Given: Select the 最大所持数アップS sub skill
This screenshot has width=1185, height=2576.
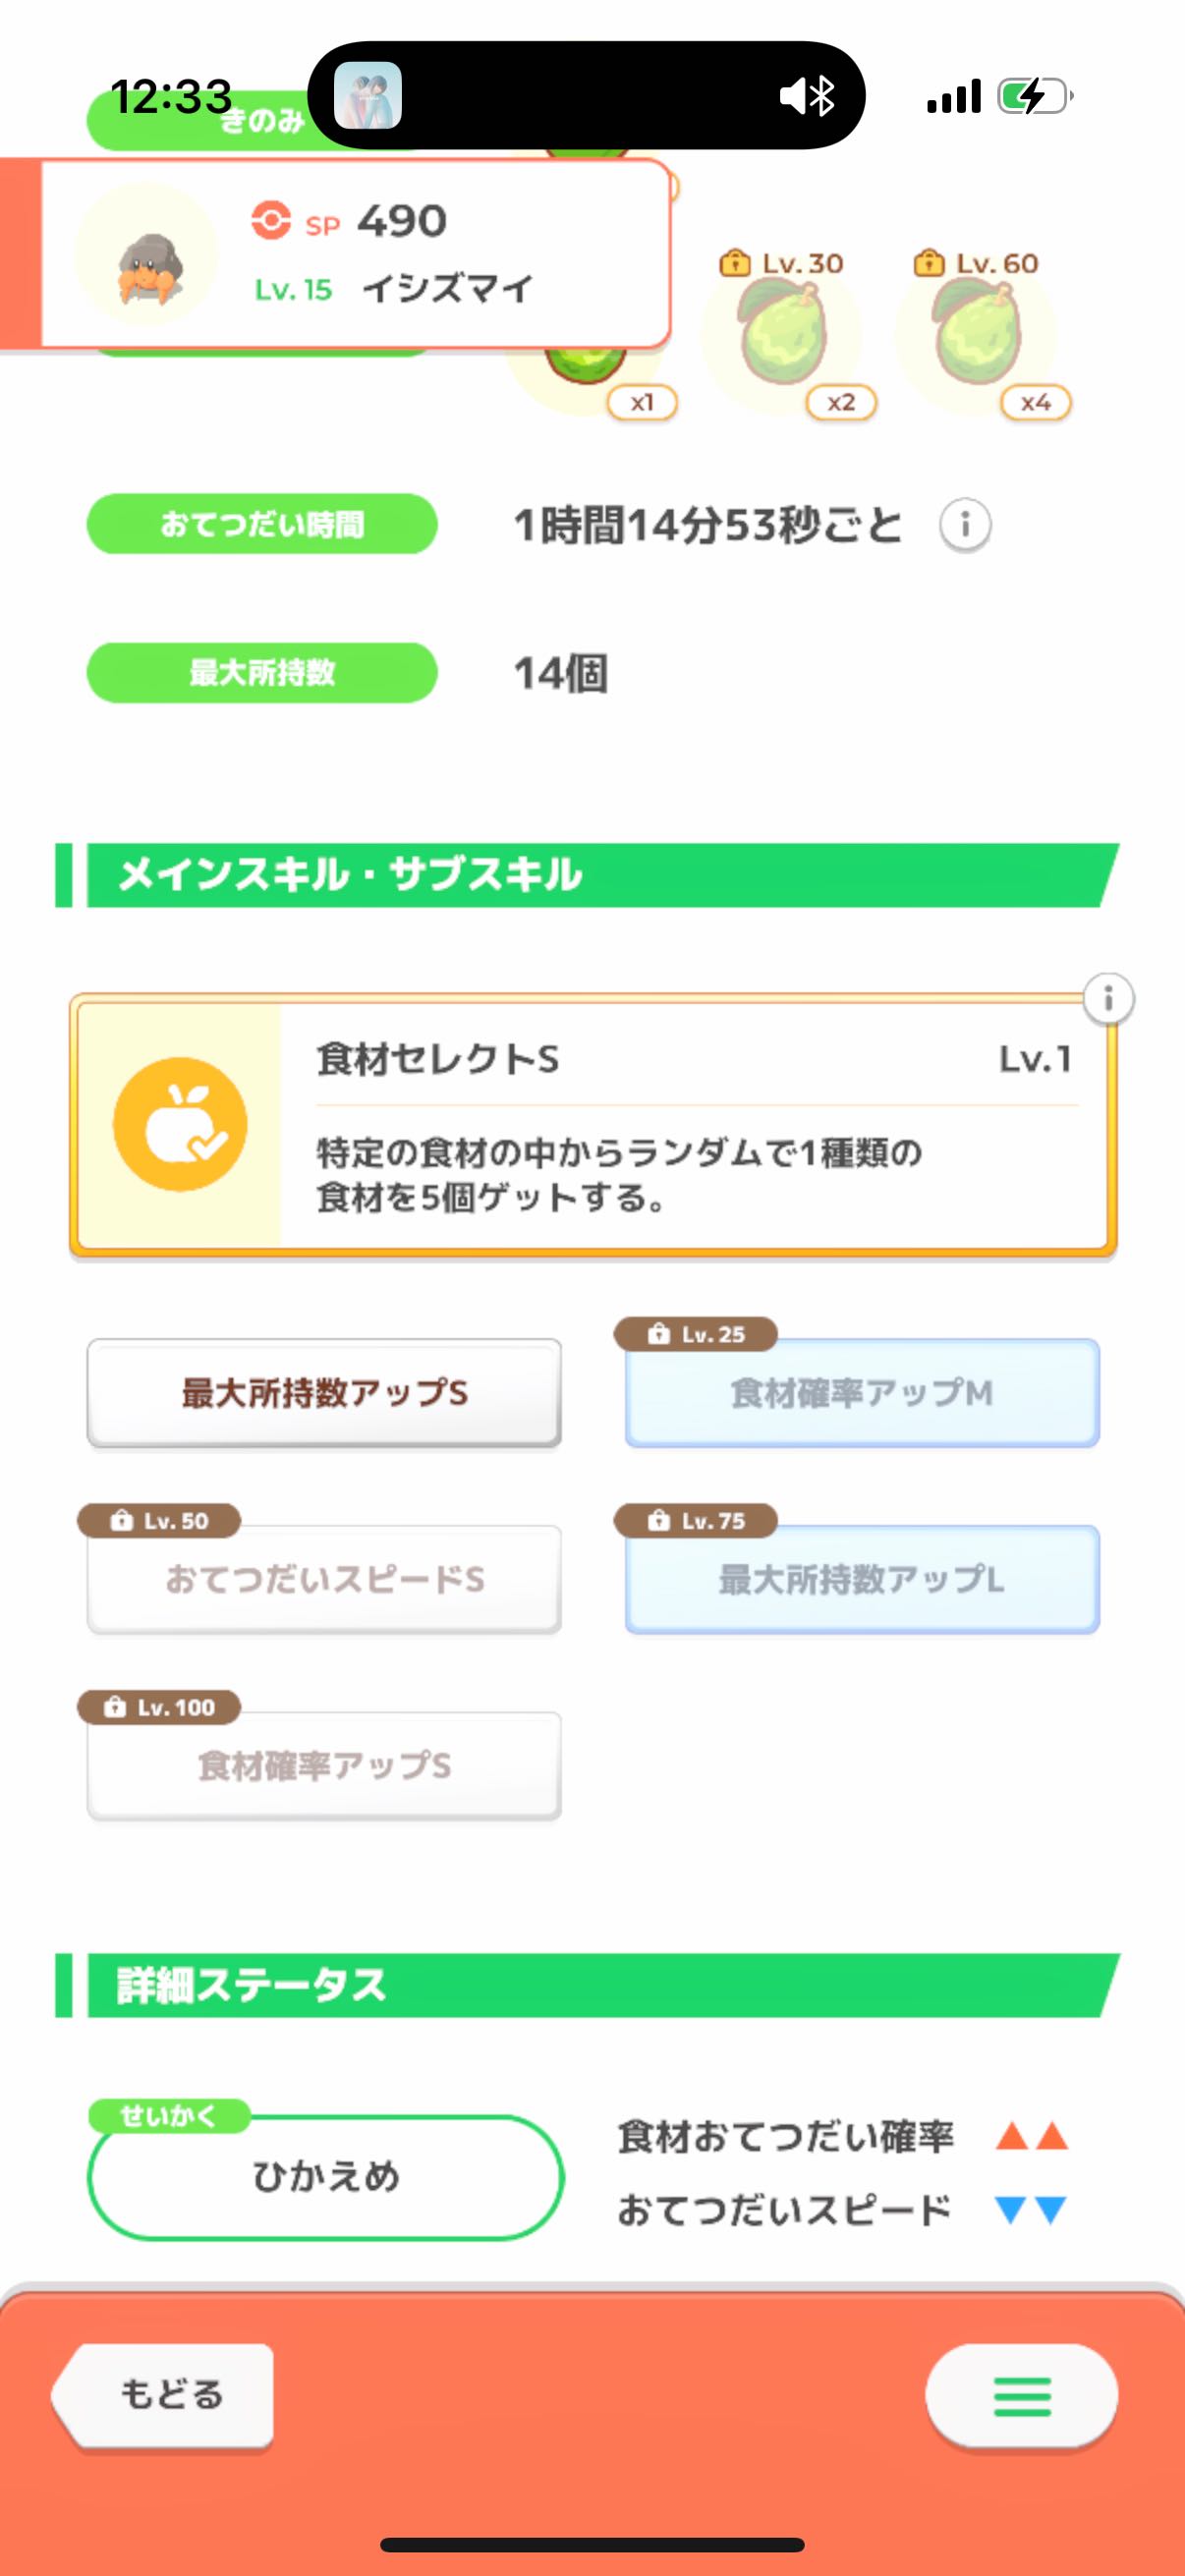Looking at the screenshot, I should pyautogui.click(x=324, y=1393).
